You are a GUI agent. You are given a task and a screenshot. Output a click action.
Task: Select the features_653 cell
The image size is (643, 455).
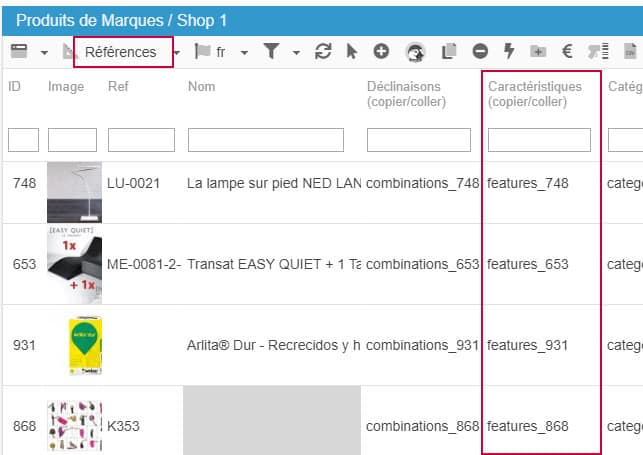coord(528,264)
